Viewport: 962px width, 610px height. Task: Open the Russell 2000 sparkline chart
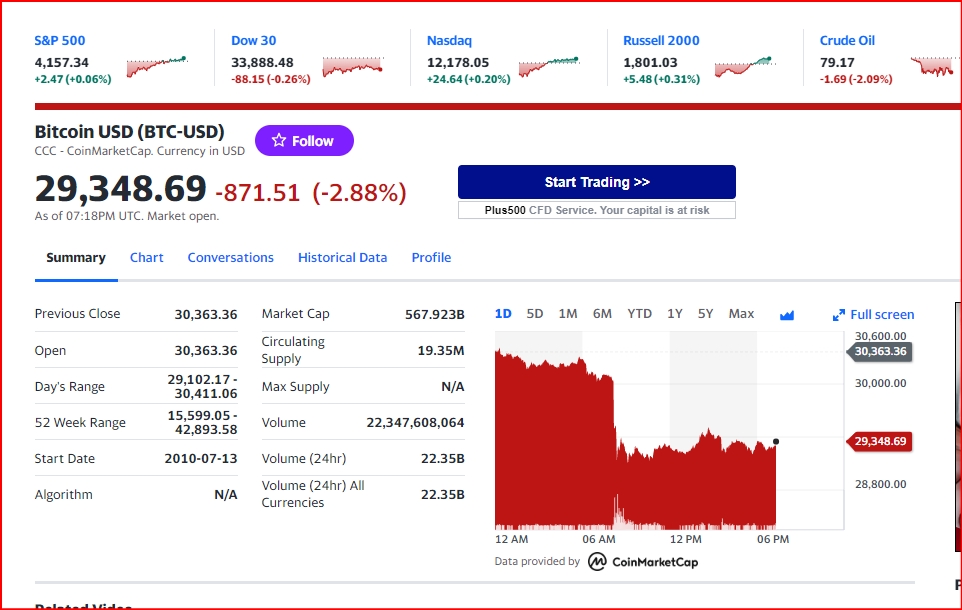click(x=745, y=67)
